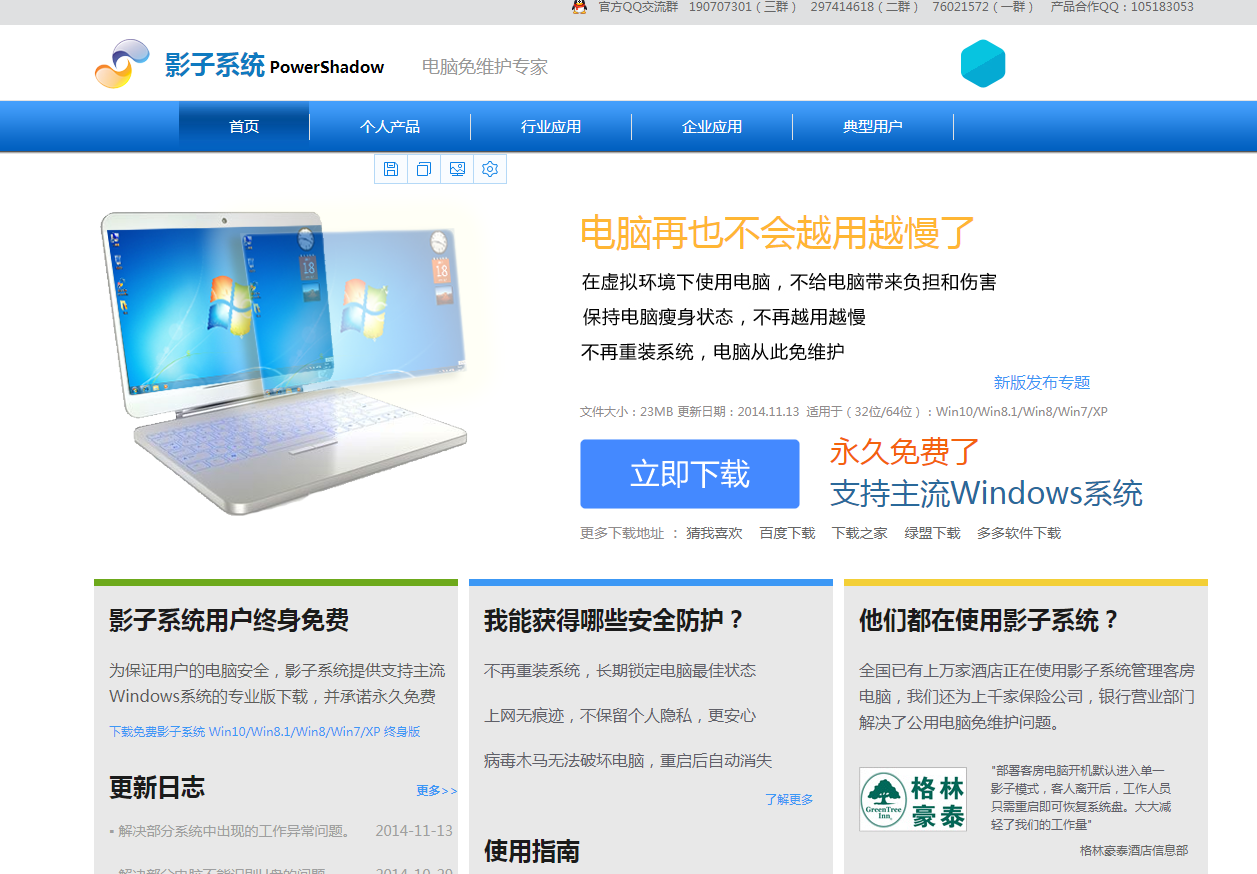The width and height of the screenshot is (1257, 874).
Task: Click the QQ penguin icon
Action: pyautogui.click(x=579, y=7)
